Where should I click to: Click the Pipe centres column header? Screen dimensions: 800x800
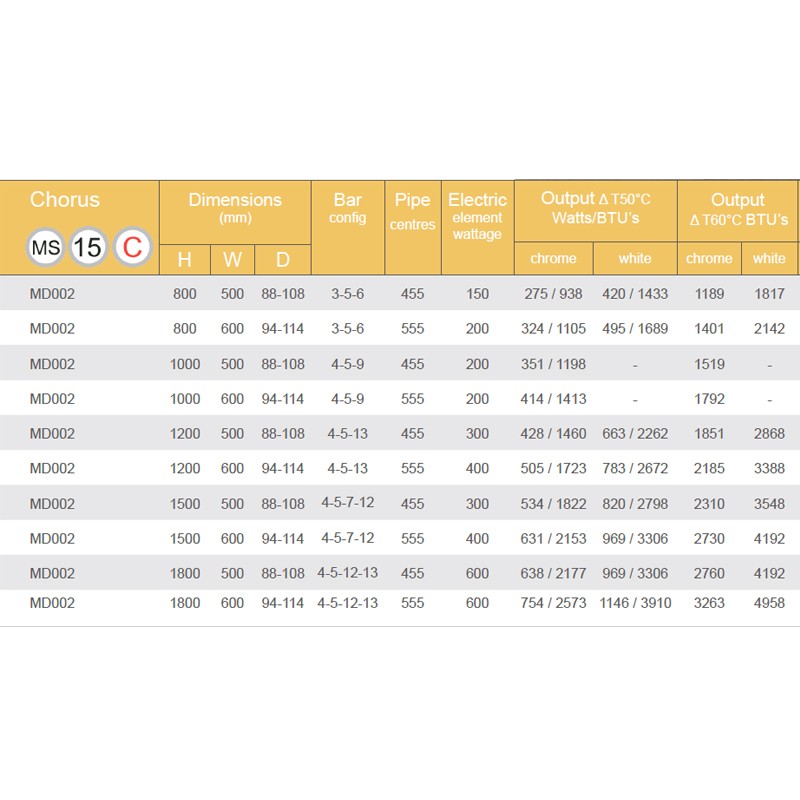pos(412,211)
